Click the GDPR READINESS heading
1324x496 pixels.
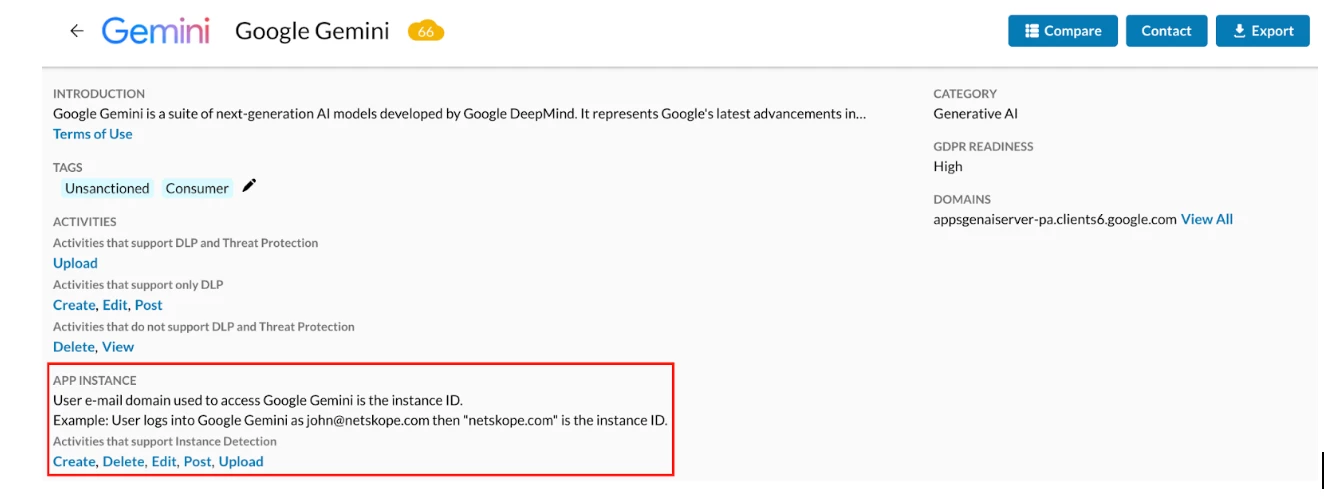coord(984,146)
